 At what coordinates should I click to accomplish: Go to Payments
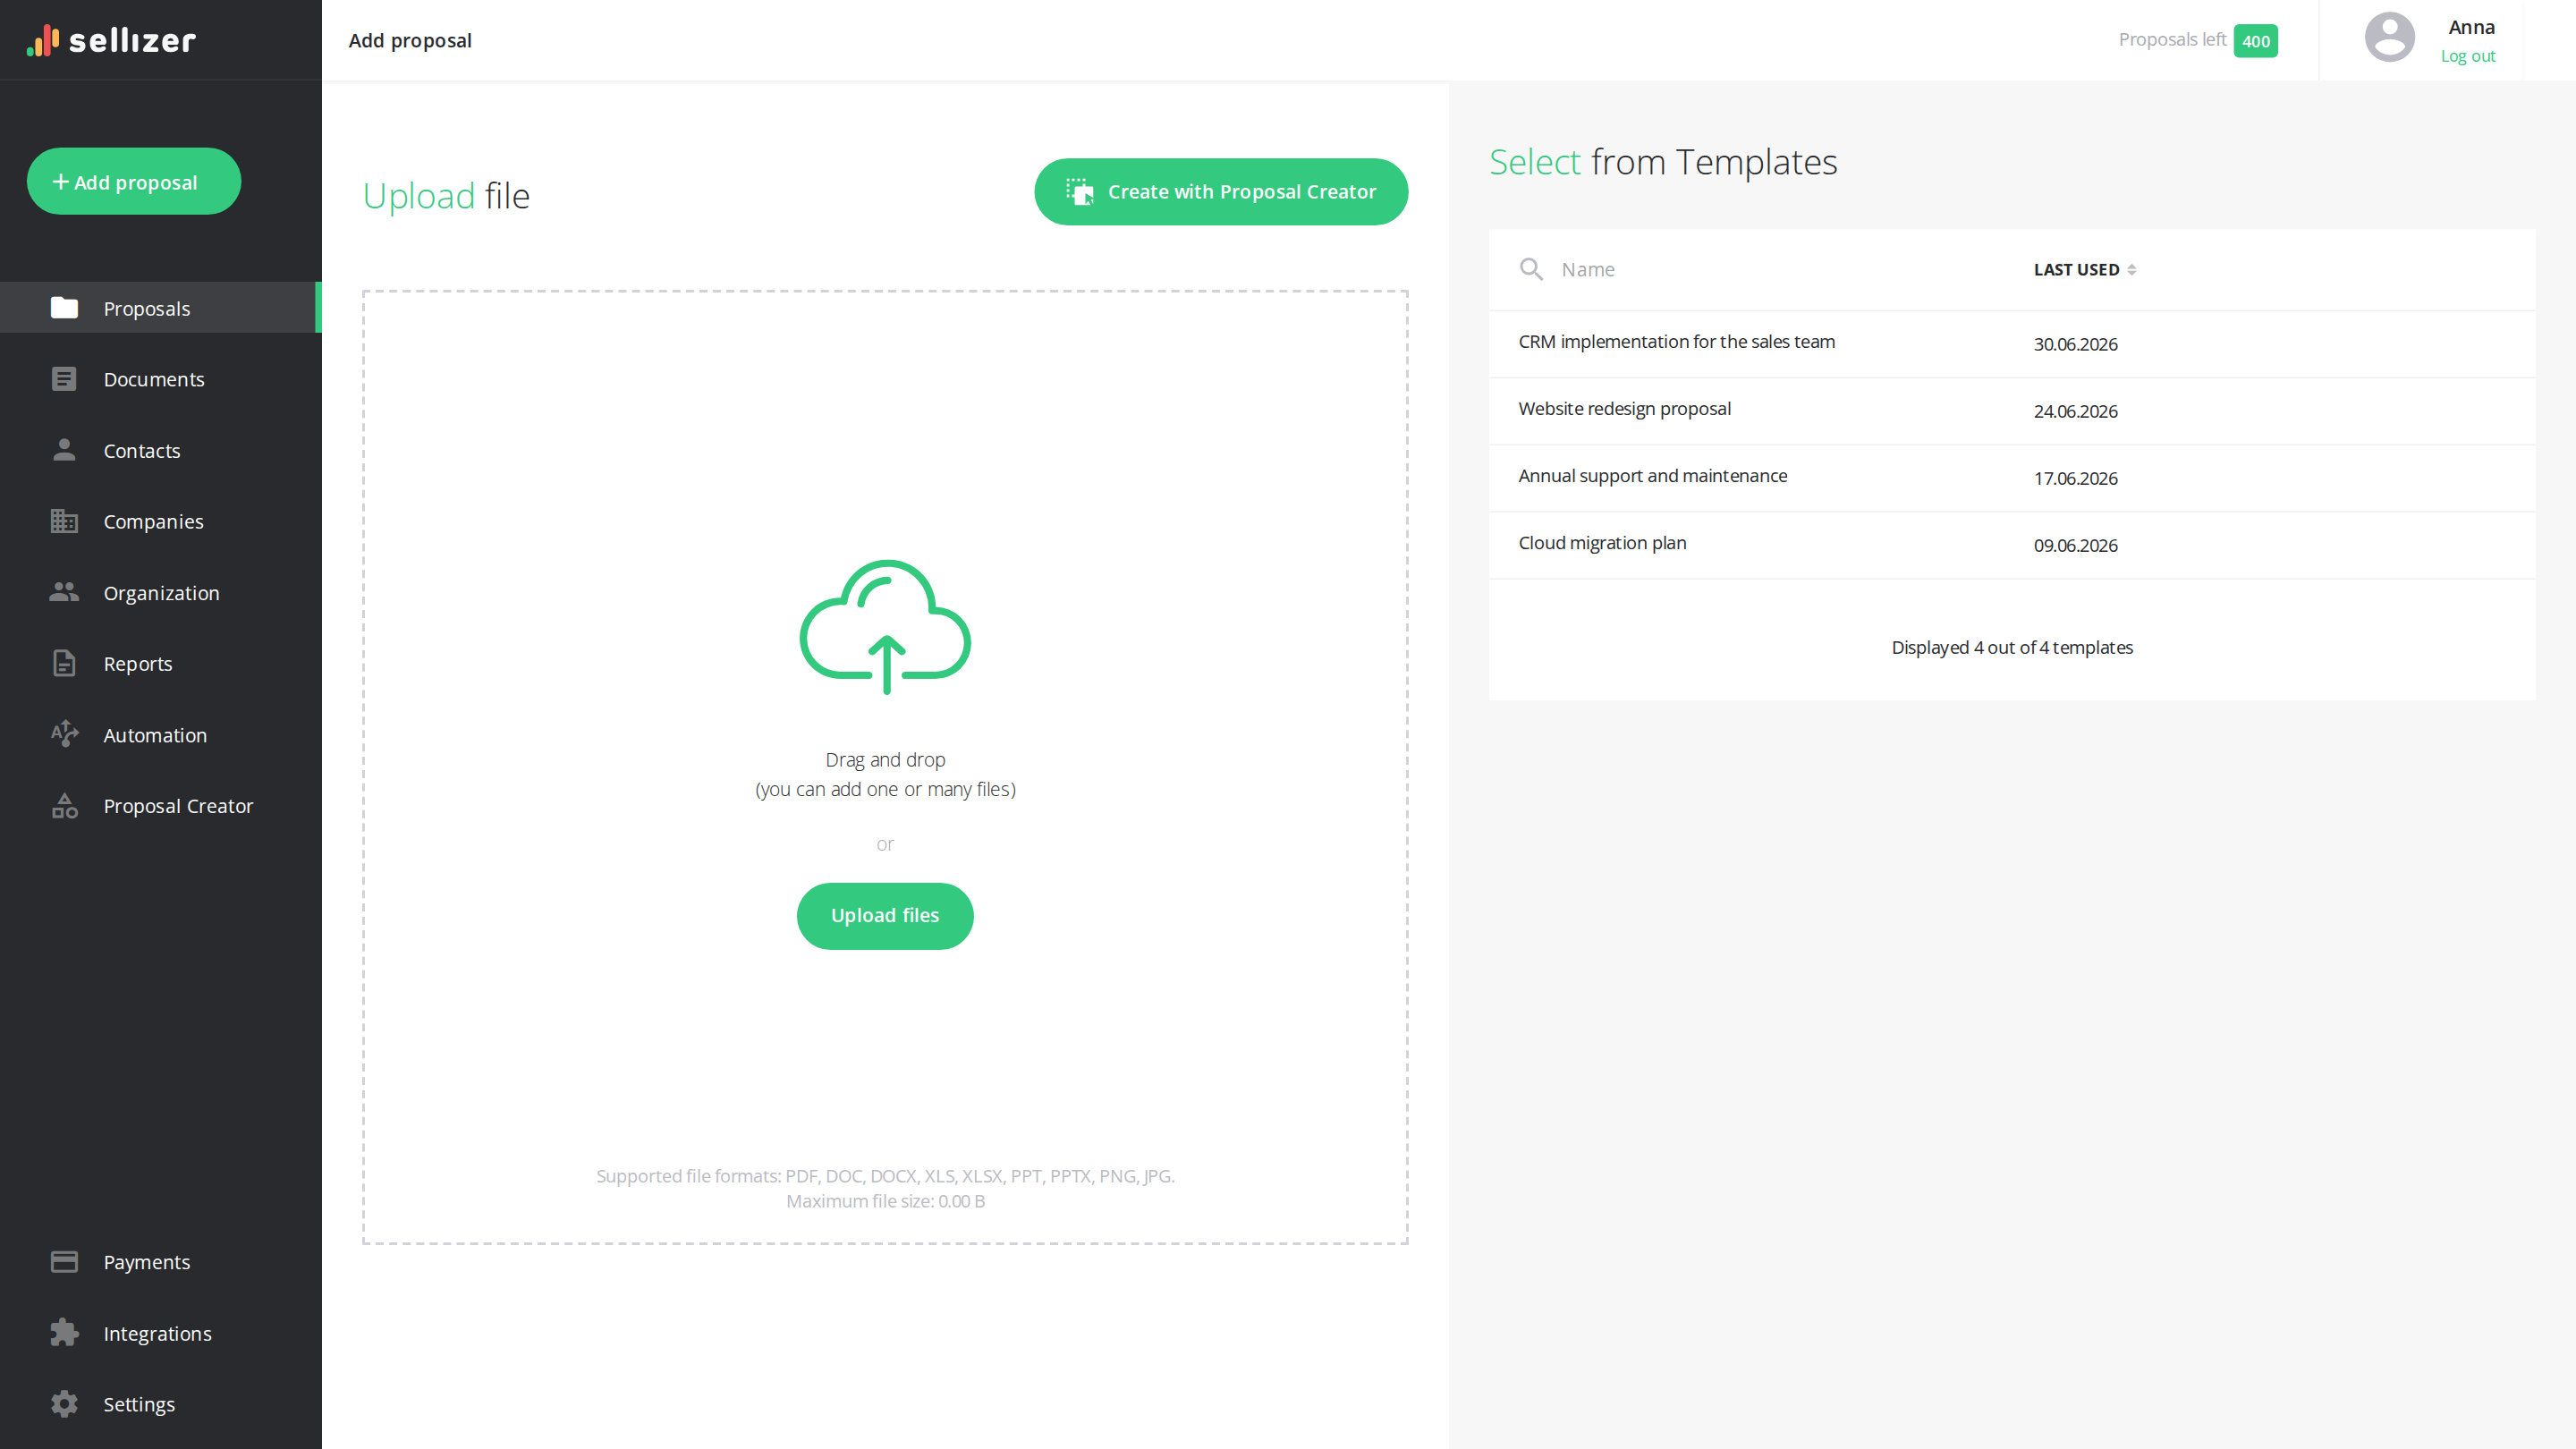[x=159, y=1262]
